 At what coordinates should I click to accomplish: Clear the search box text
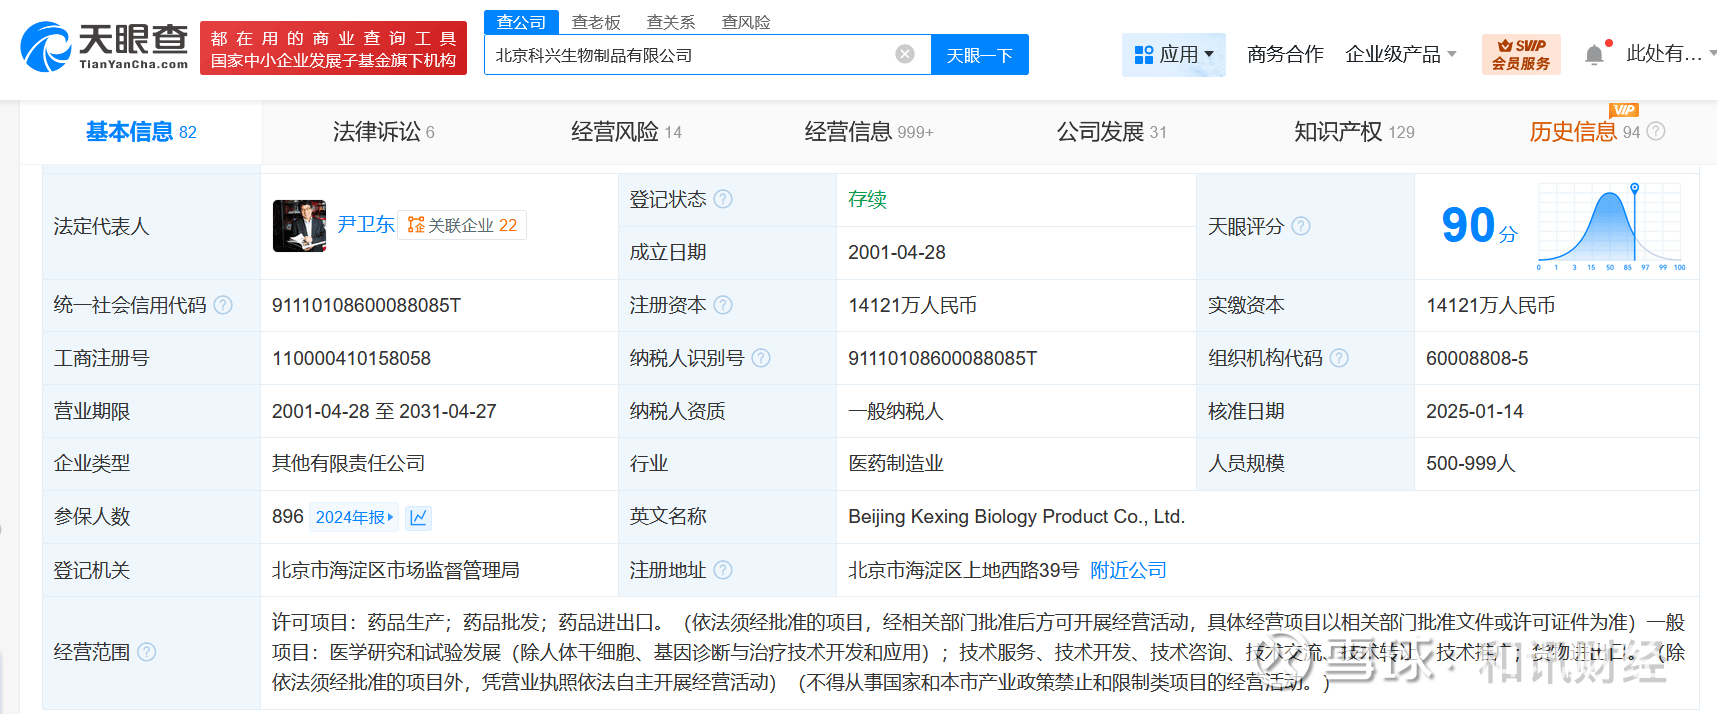click(x=904, y=54)
